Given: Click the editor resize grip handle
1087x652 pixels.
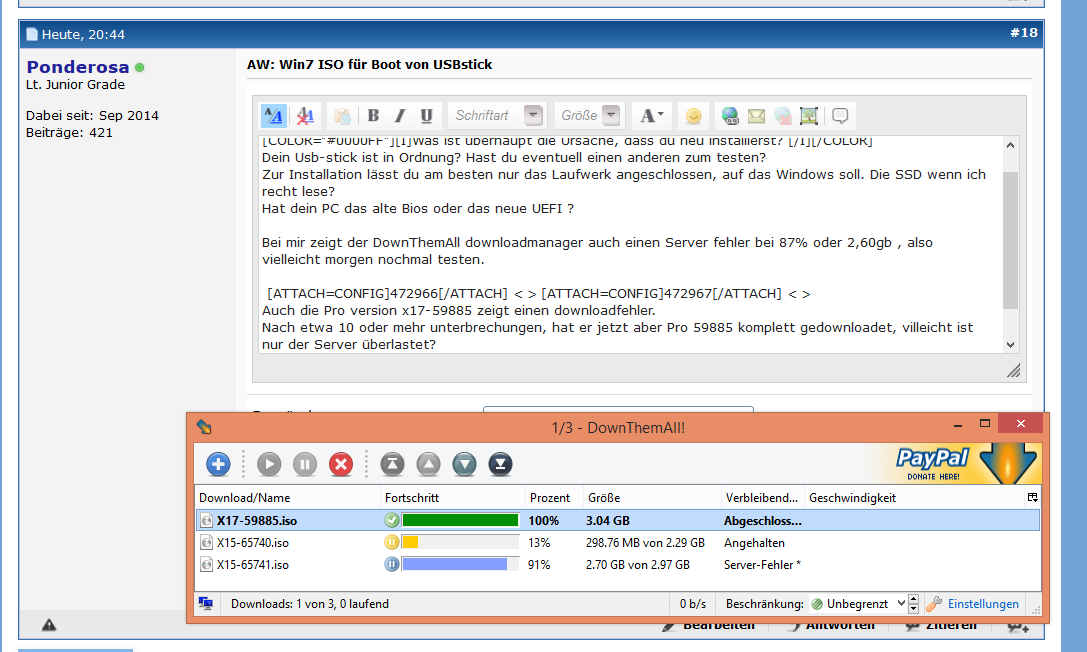Looking at the screenshot, I should click(x=1014, y=371).
